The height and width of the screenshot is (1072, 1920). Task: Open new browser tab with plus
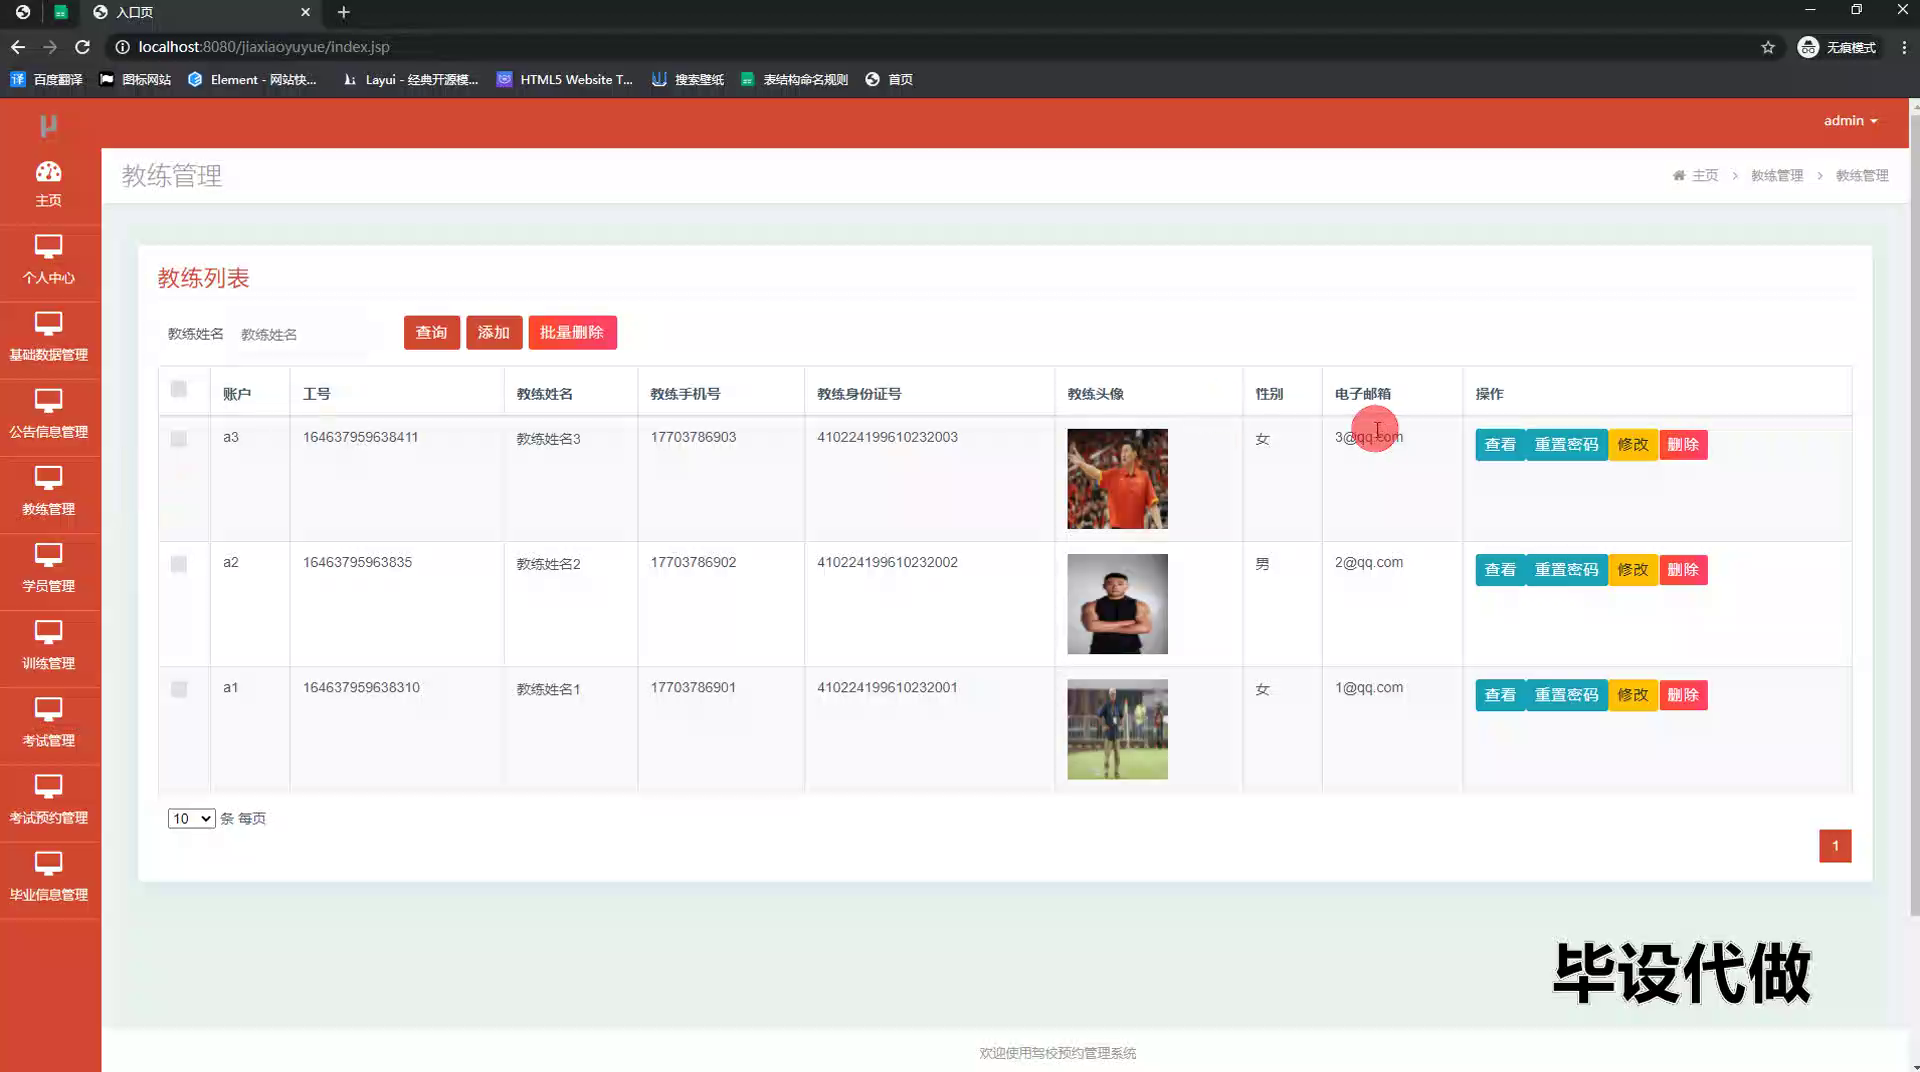pyautogui.click(x=343, y=12)
